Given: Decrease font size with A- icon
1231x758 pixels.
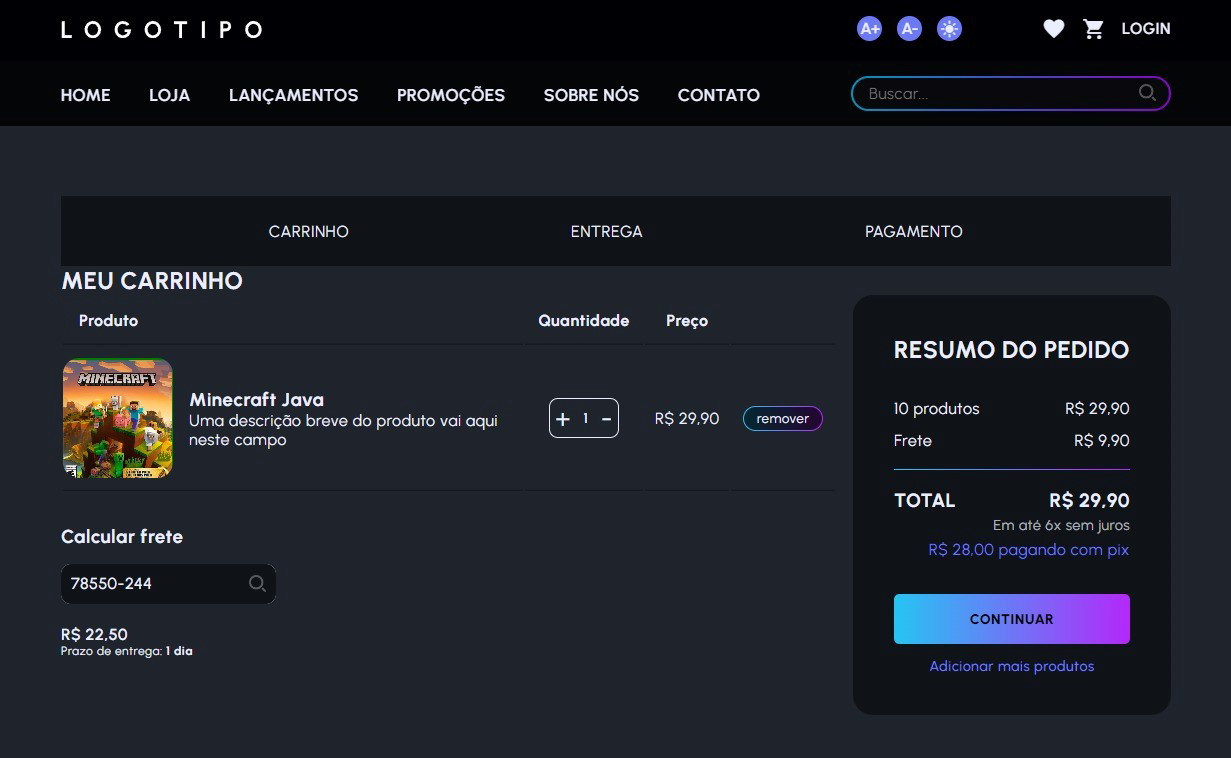Looking at the screenshot, I should point(909,29).
